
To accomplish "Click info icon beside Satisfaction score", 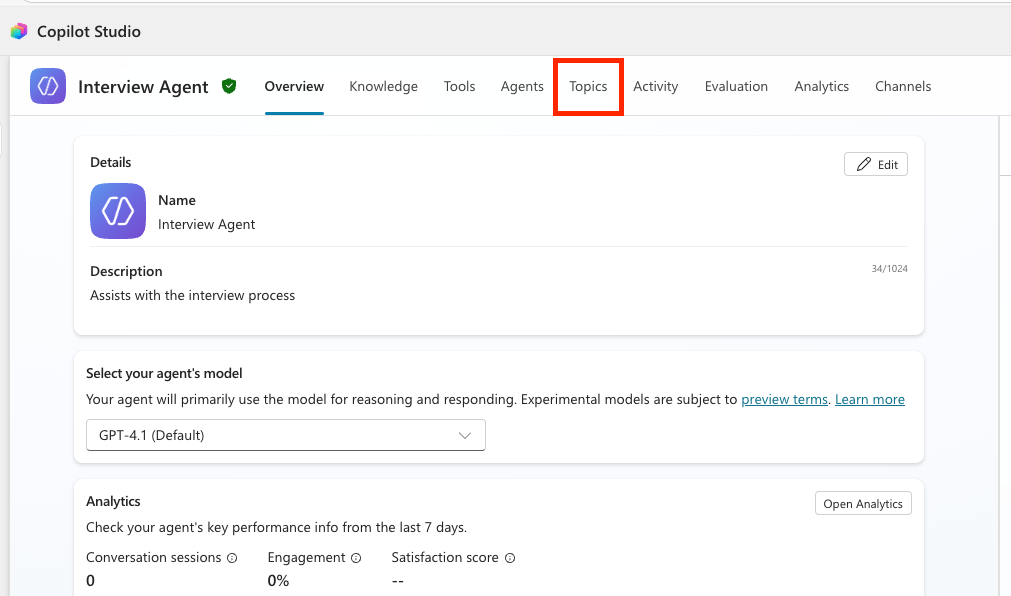I will (510, 558).
